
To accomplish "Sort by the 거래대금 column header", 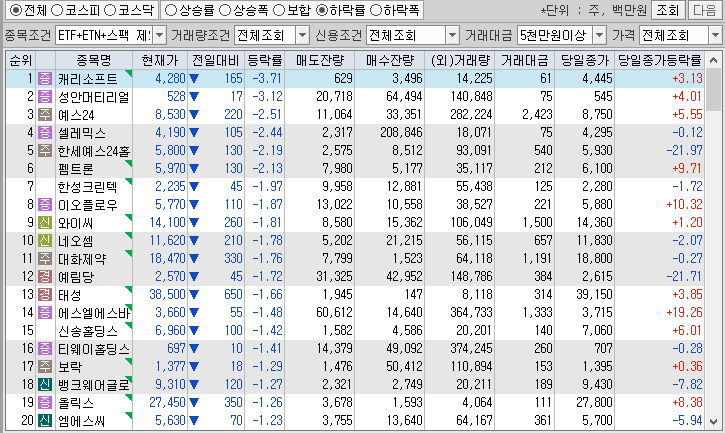I will [x=525, y=60].
